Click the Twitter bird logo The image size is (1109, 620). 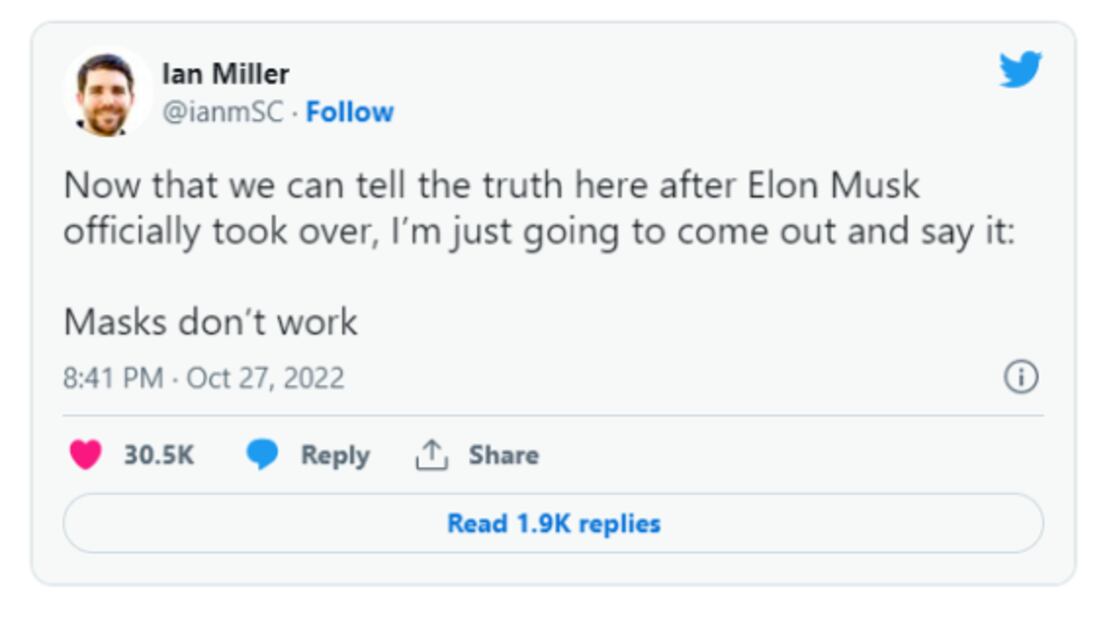1020,70
